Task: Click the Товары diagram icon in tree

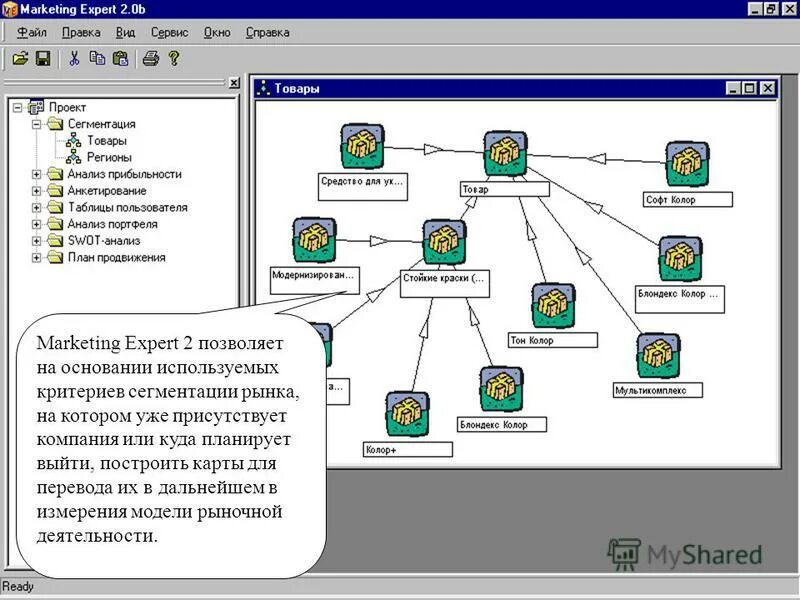Action: (x=73, y=140)
